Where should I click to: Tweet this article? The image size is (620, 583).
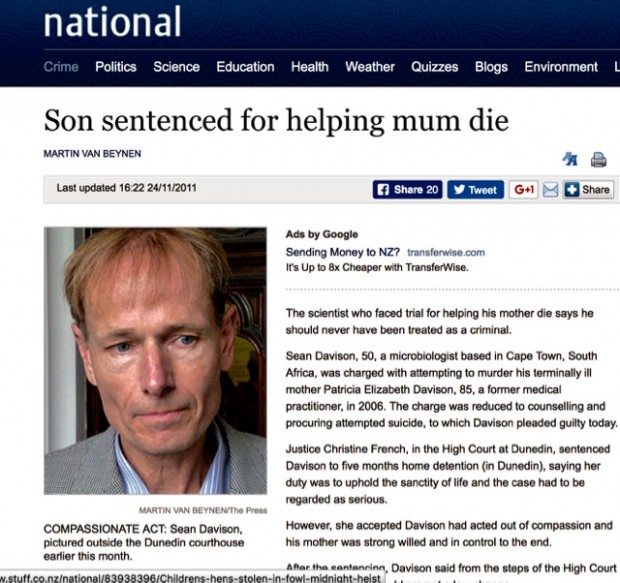tap(475, 189)
